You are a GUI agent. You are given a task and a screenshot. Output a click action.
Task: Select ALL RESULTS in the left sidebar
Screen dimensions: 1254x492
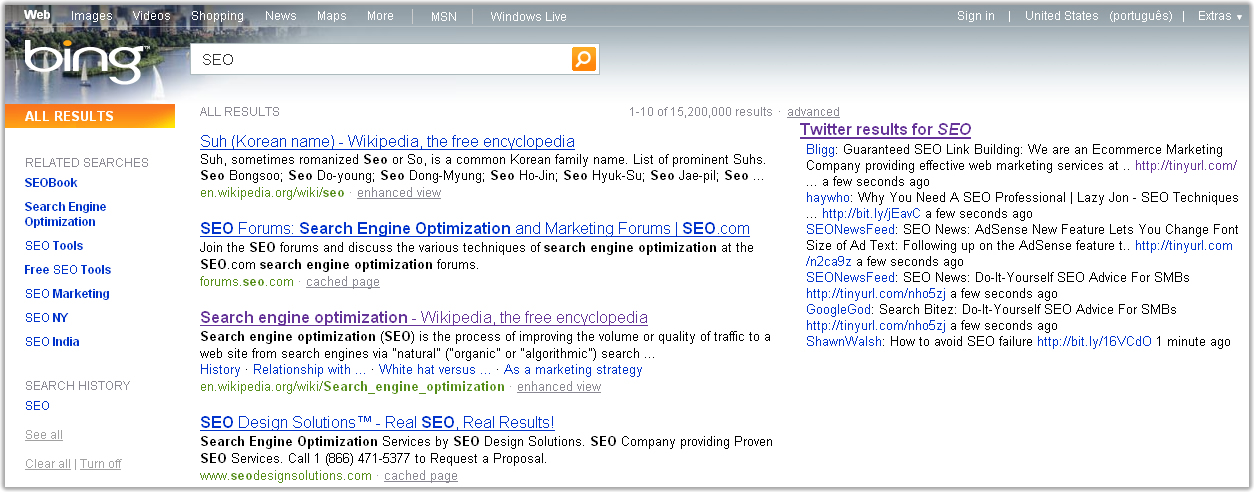click(70, 116)
